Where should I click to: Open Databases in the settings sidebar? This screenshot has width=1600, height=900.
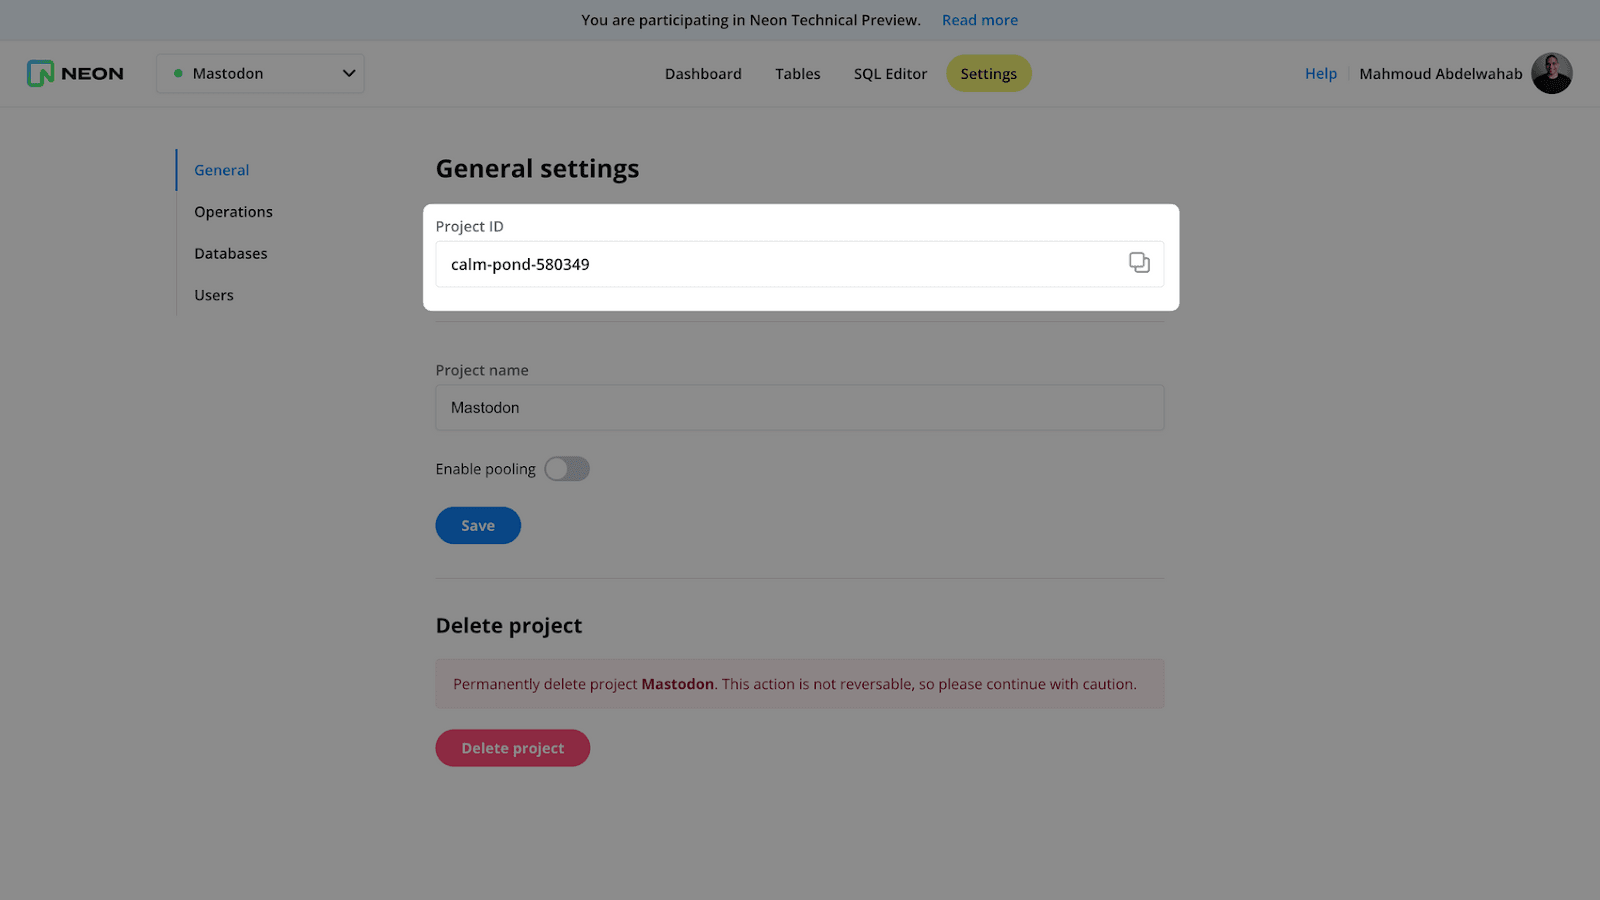point(231,254)
